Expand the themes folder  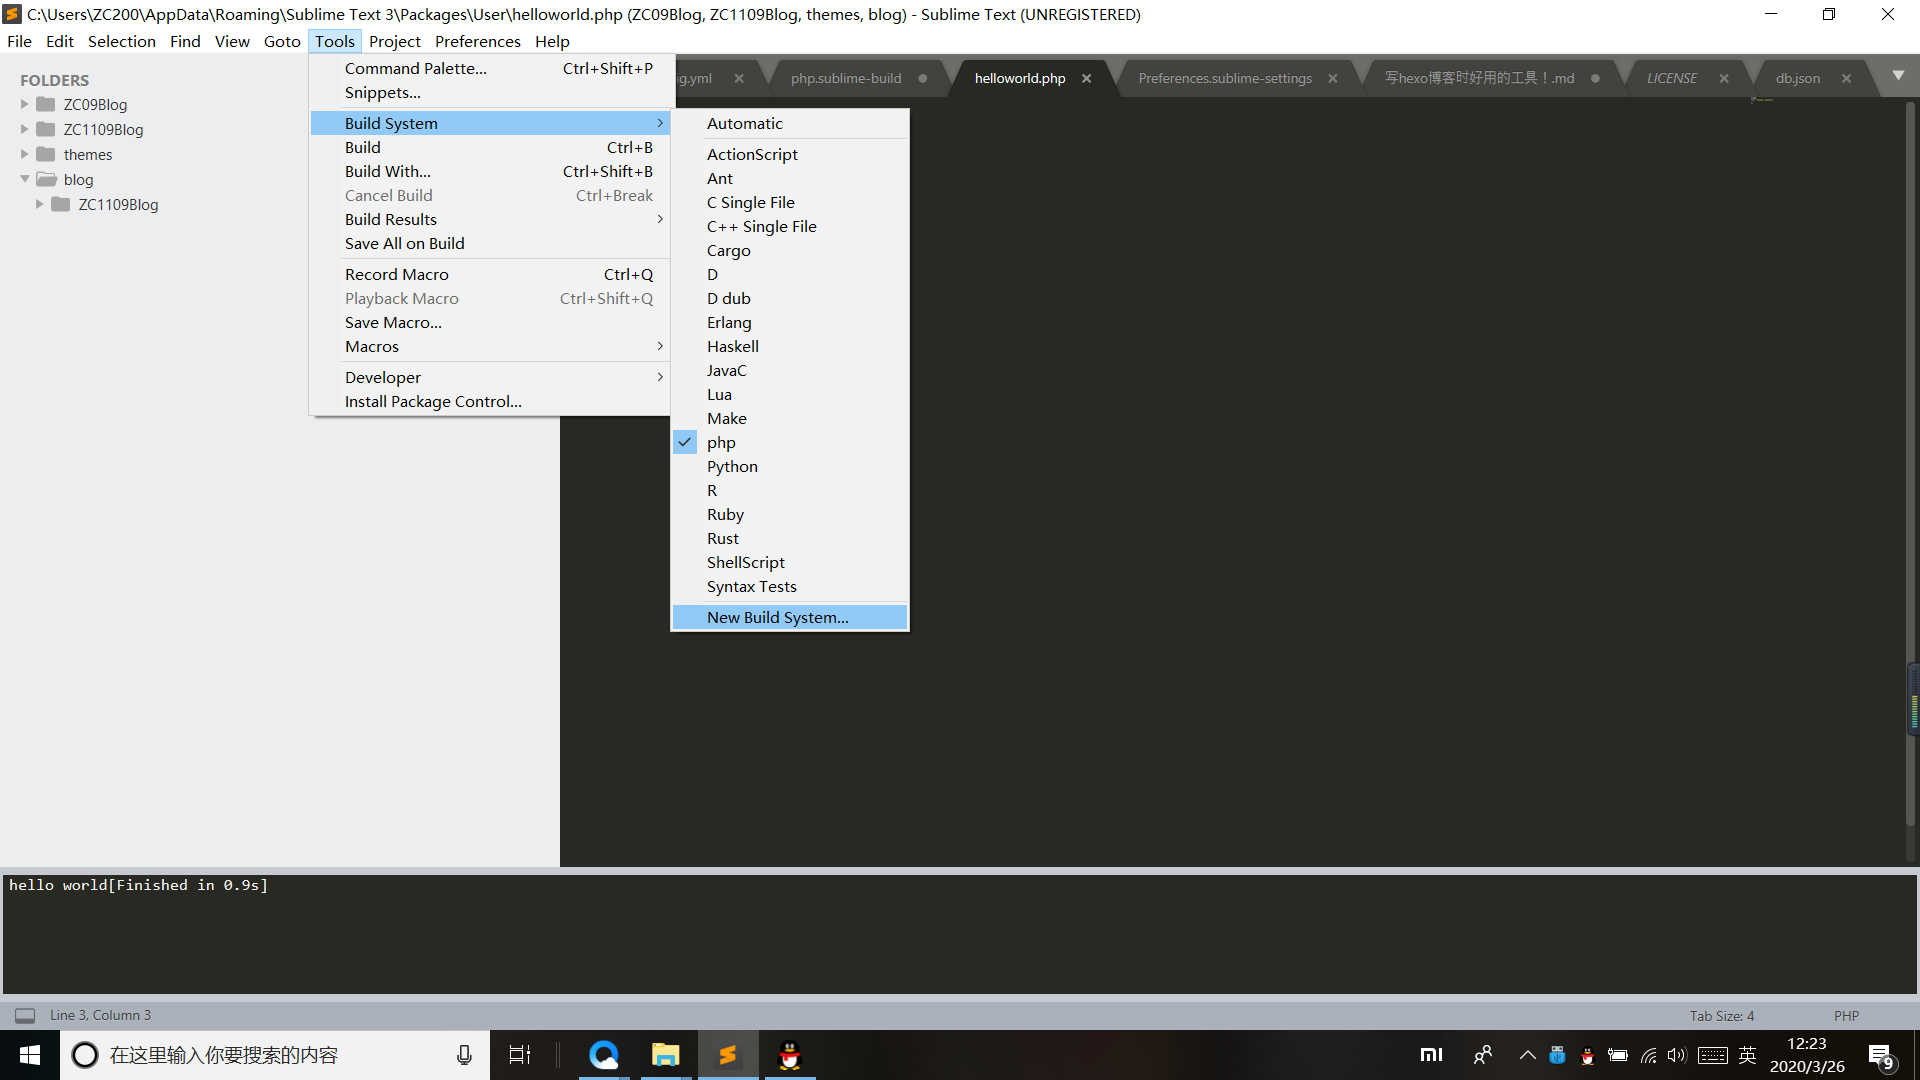[x=25, y=154]
